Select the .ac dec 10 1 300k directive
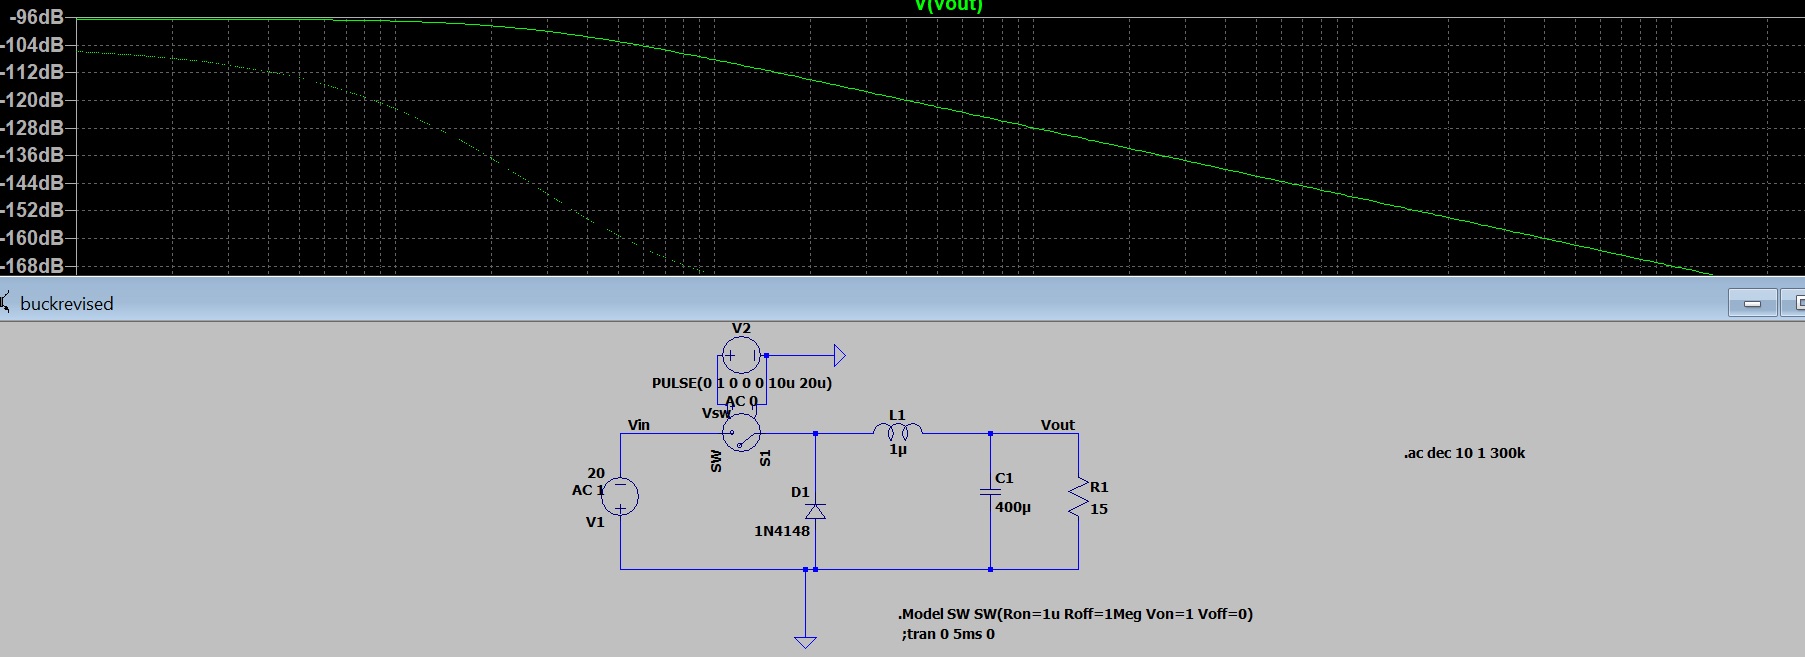The width and height of the screenshot is (1805, 657). [x=1464, y=453]
